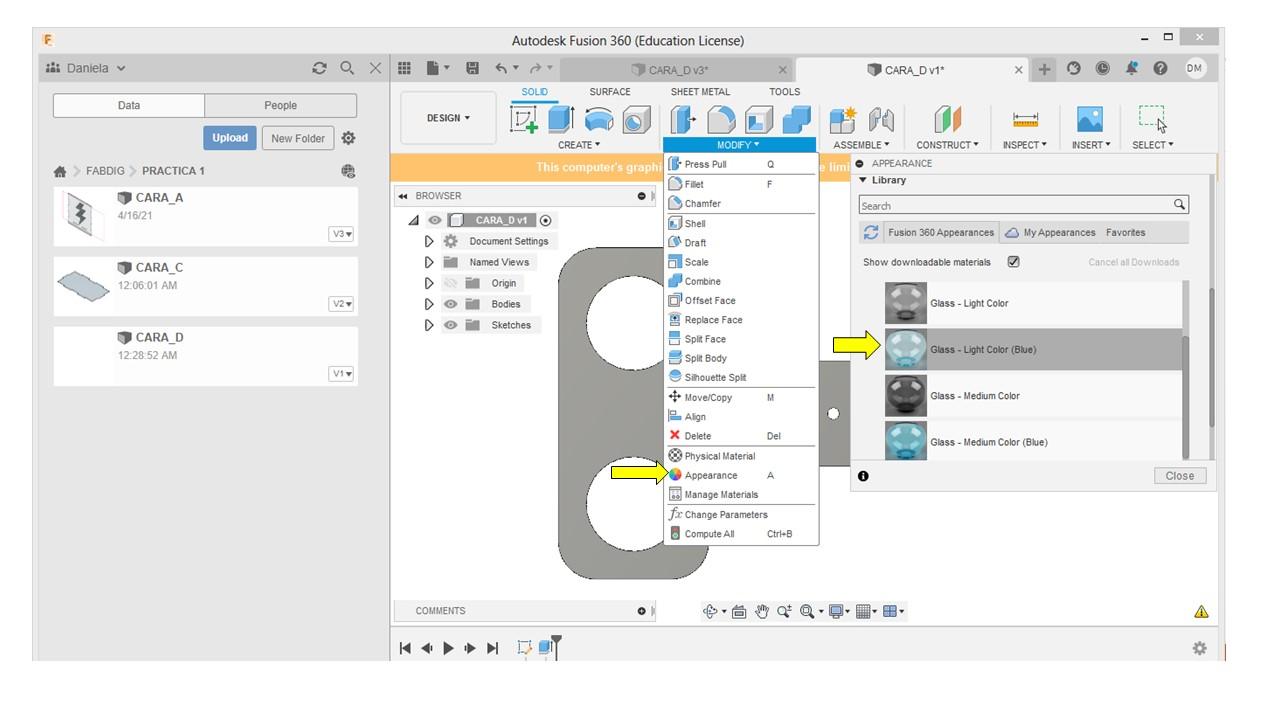
Task: Switch to the SHEET METAL tab
Action: 700,92
